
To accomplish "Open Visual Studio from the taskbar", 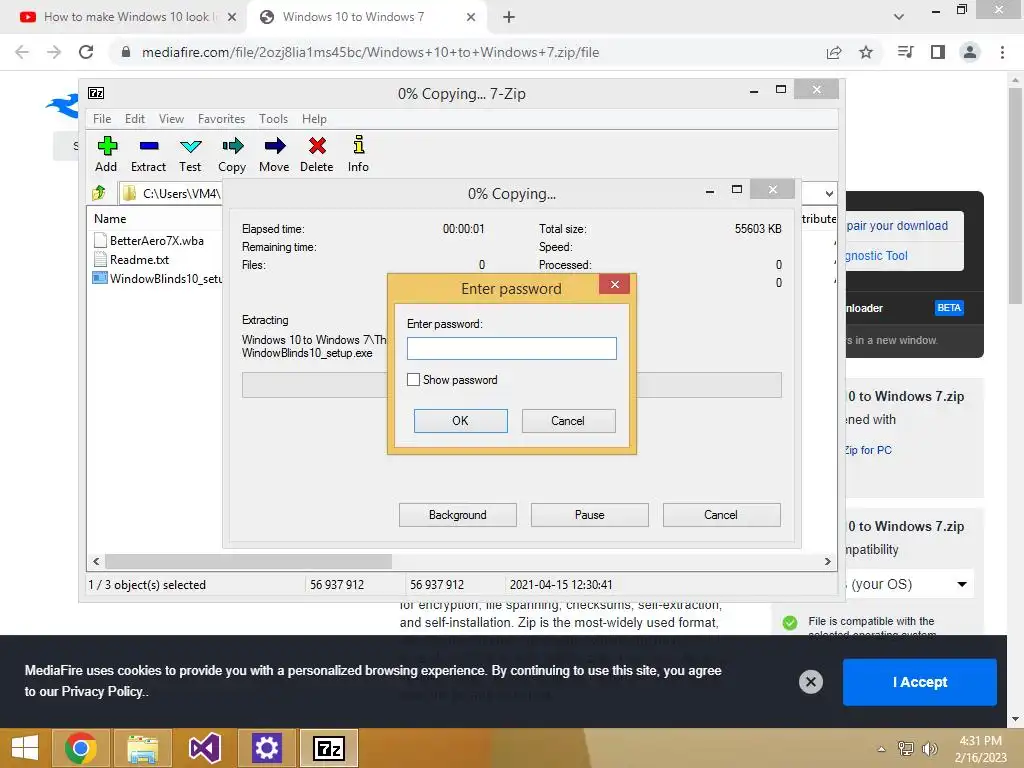I will pyautogui.click(x=204, y=748).
